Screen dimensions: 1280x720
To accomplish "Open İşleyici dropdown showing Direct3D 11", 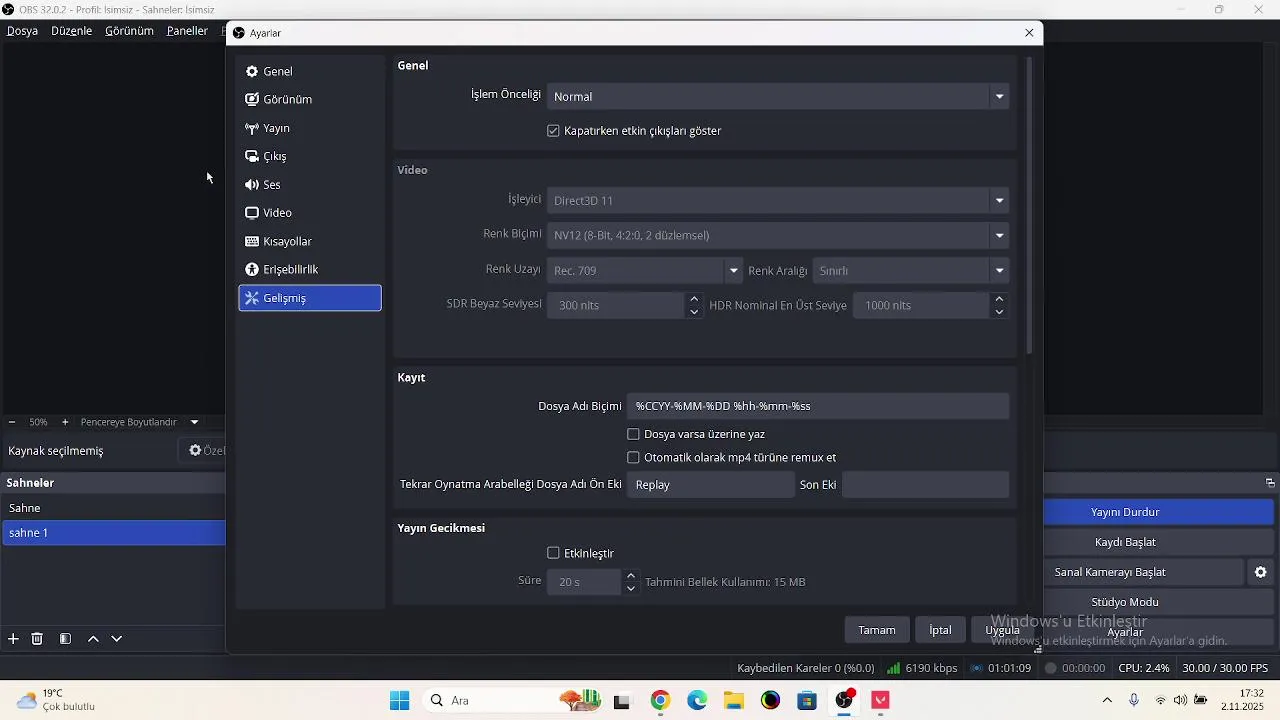I will [x=778, y=200].
